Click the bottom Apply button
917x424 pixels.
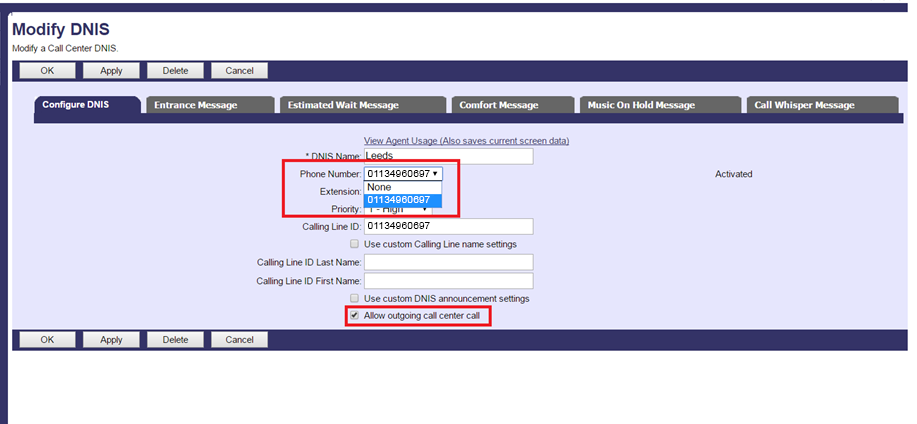tap(111, 340)
